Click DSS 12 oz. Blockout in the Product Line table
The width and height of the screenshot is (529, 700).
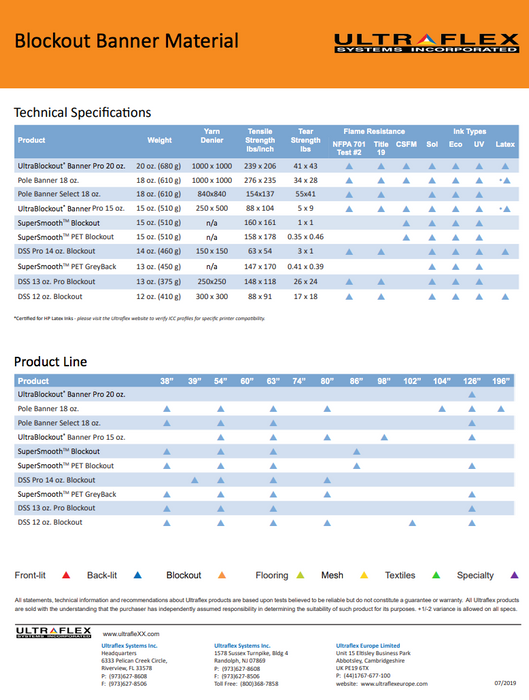pyautogui.click(x=50, y=522)
